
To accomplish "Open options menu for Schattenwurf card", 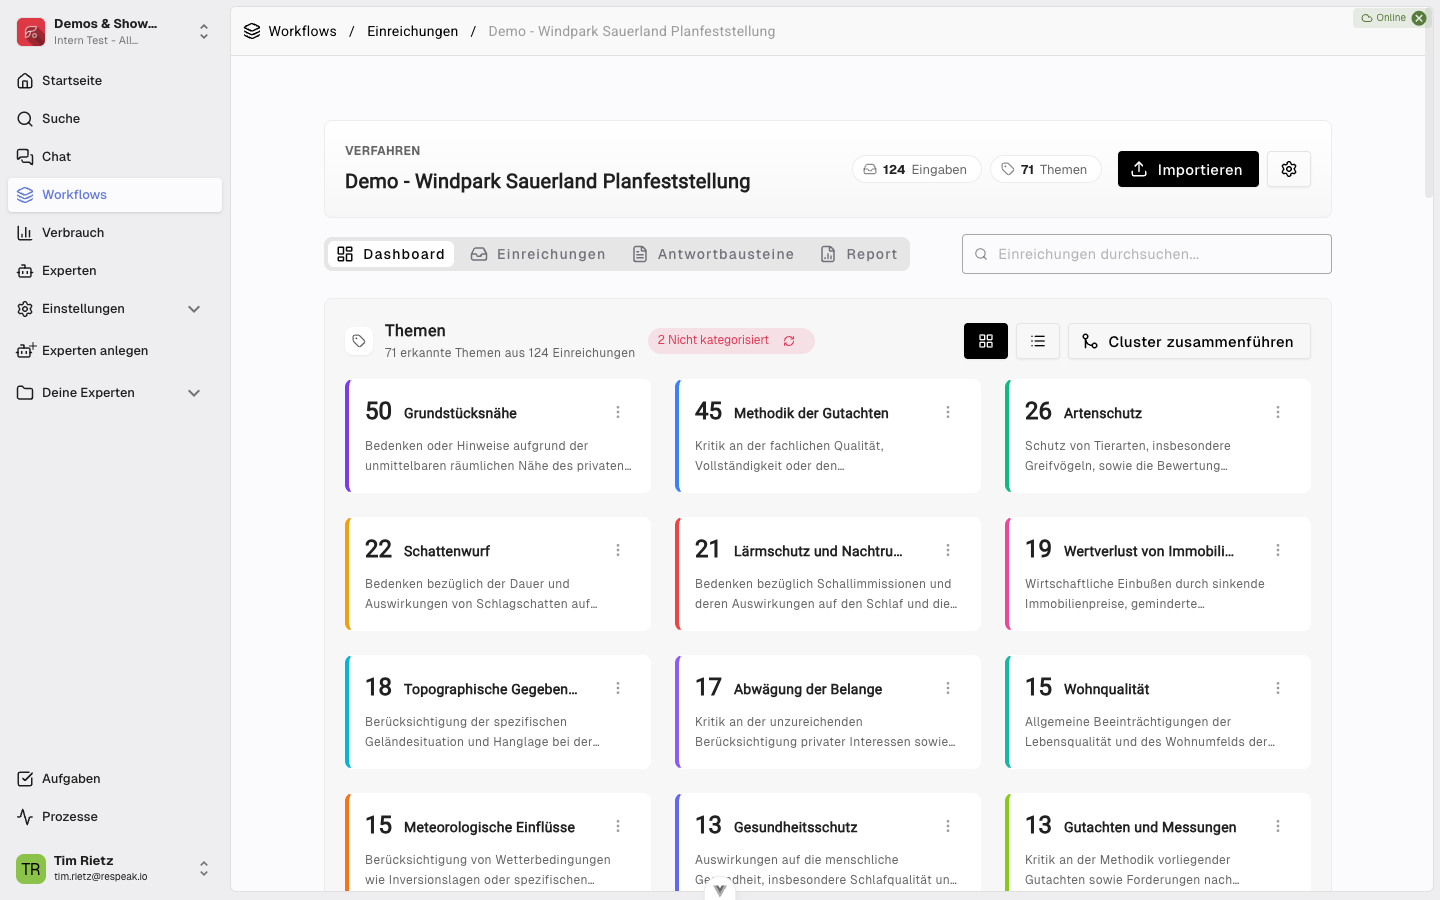I will tap(618, 550).
